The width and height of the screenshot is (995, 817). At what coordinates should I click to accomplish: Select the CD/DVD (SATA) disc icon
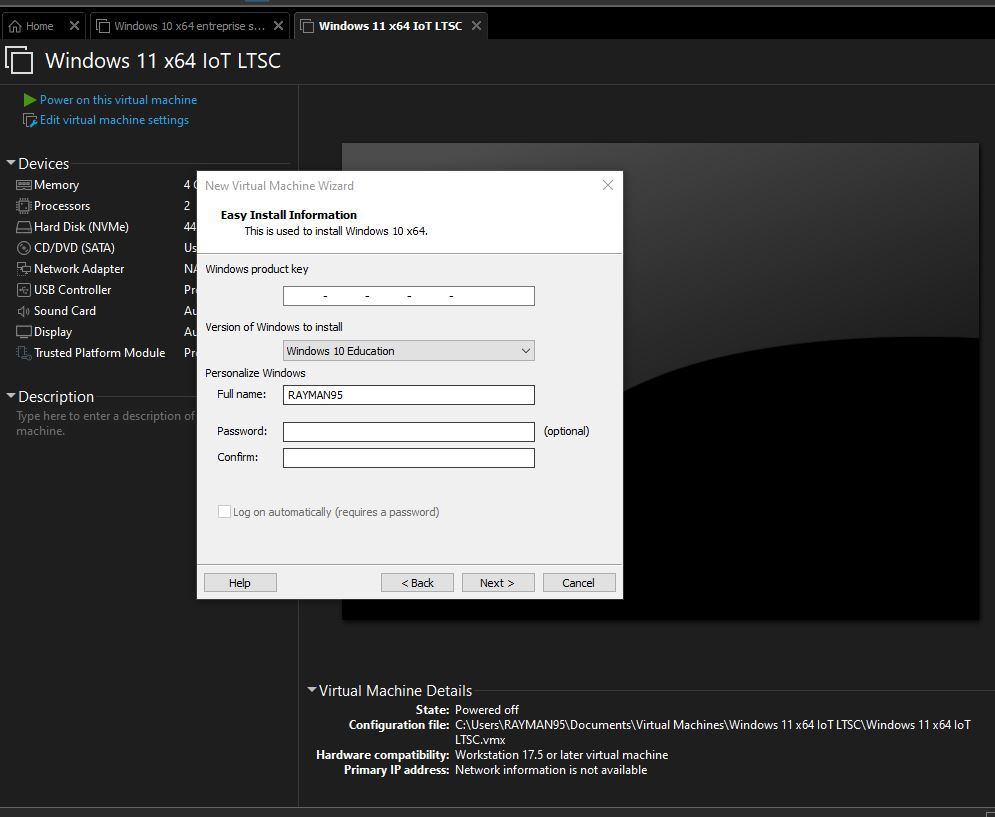(x=24, y=248)
